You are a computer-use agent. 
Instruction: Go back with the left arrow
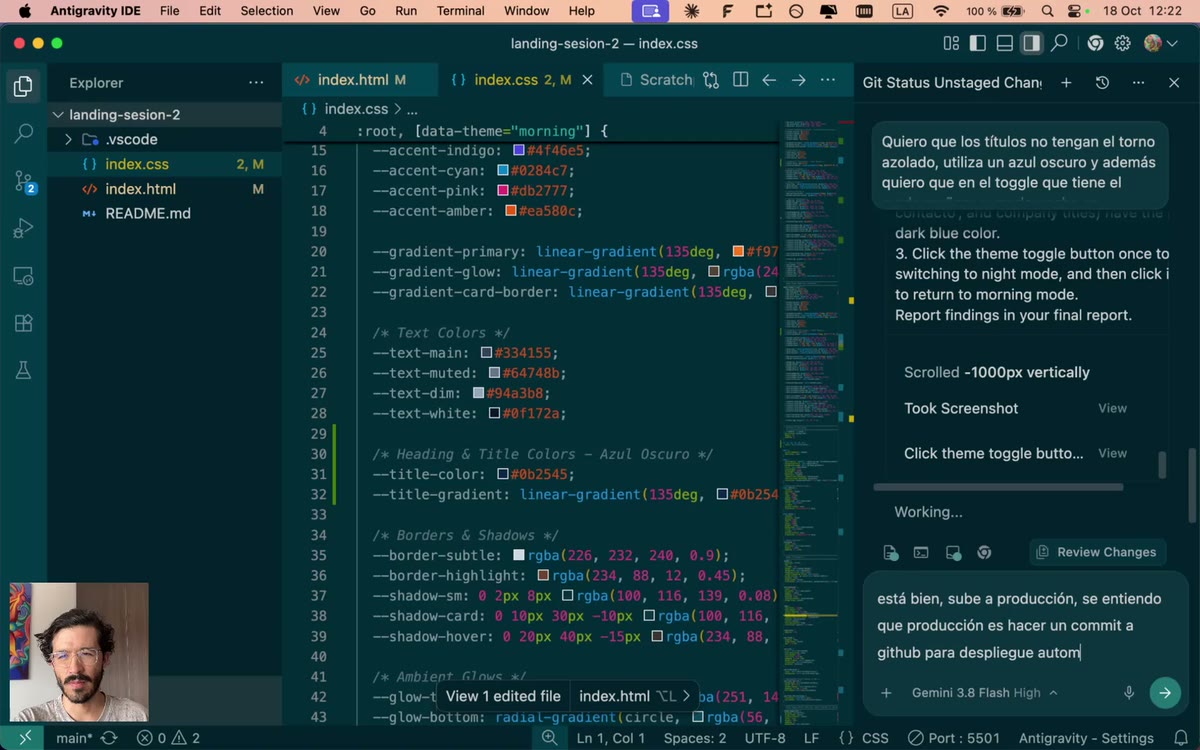pyautogui.click(x=769, y=80)
